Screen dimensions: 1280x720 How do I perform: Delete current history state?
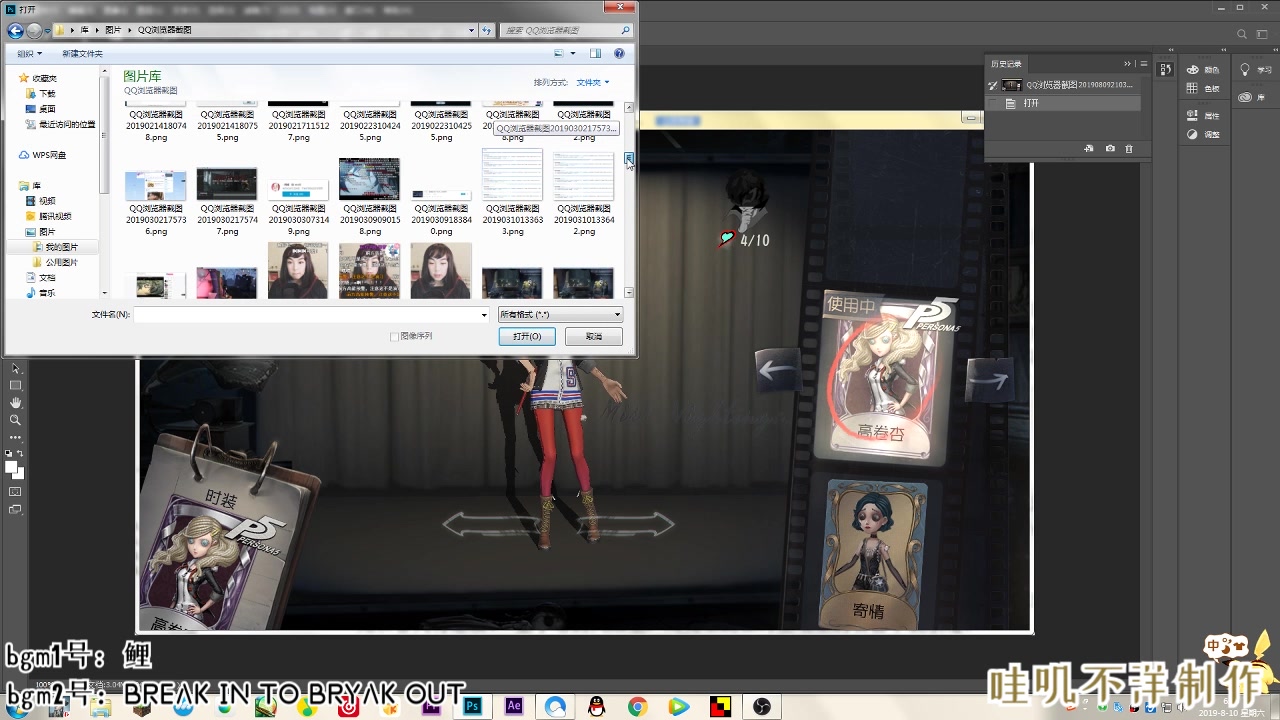(1130, 149)
